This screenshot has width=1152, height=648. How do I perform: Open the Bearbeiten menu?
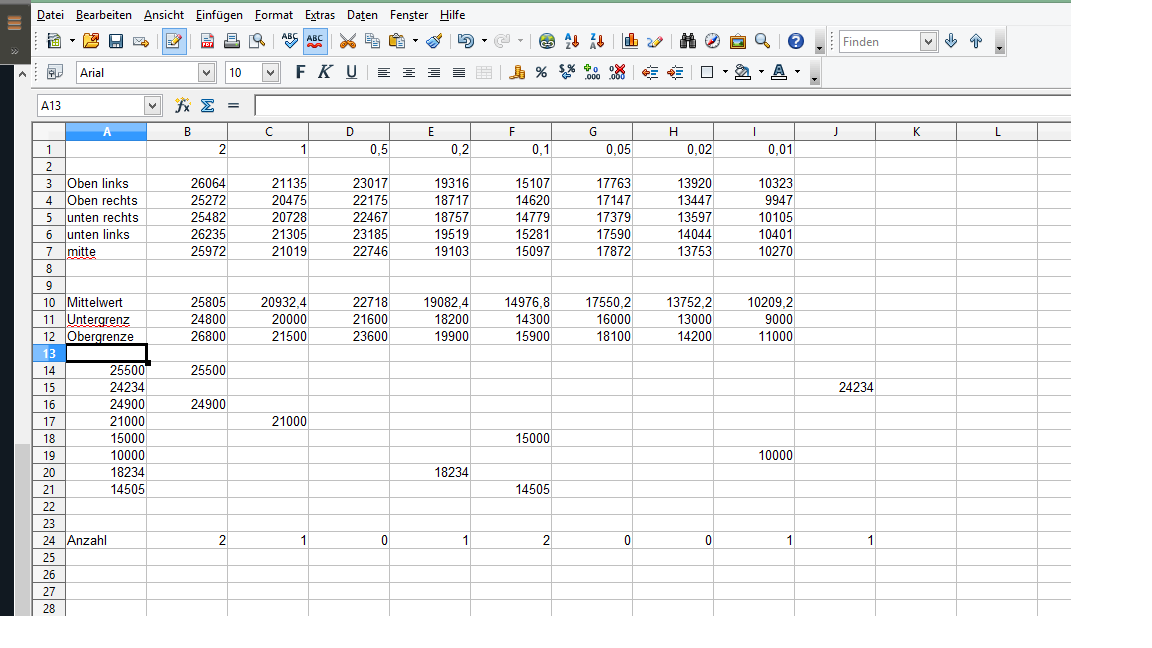(x=104, y=15)
